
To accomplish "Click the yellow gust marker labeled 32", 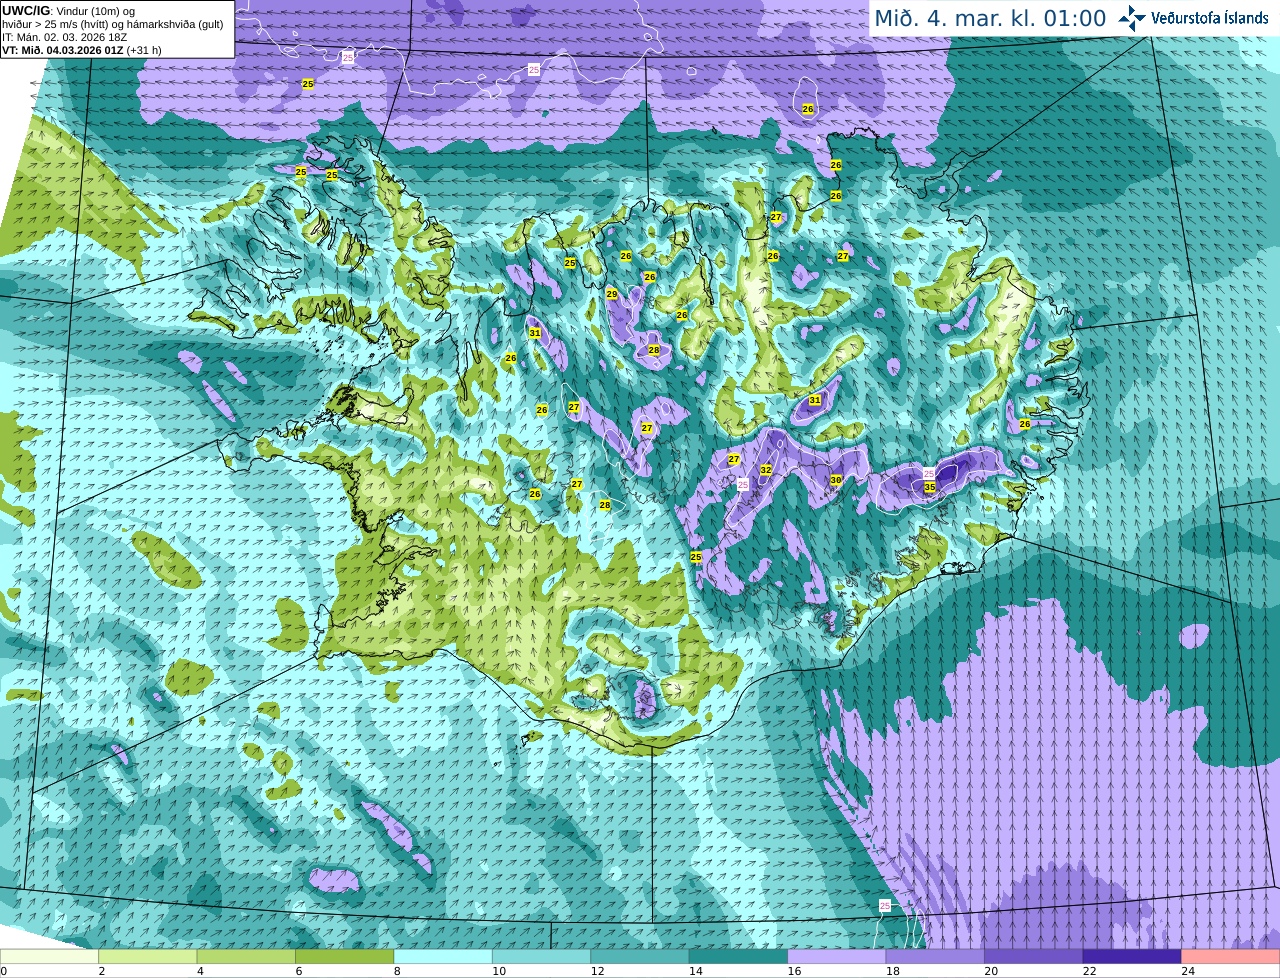I will (766, 470).
